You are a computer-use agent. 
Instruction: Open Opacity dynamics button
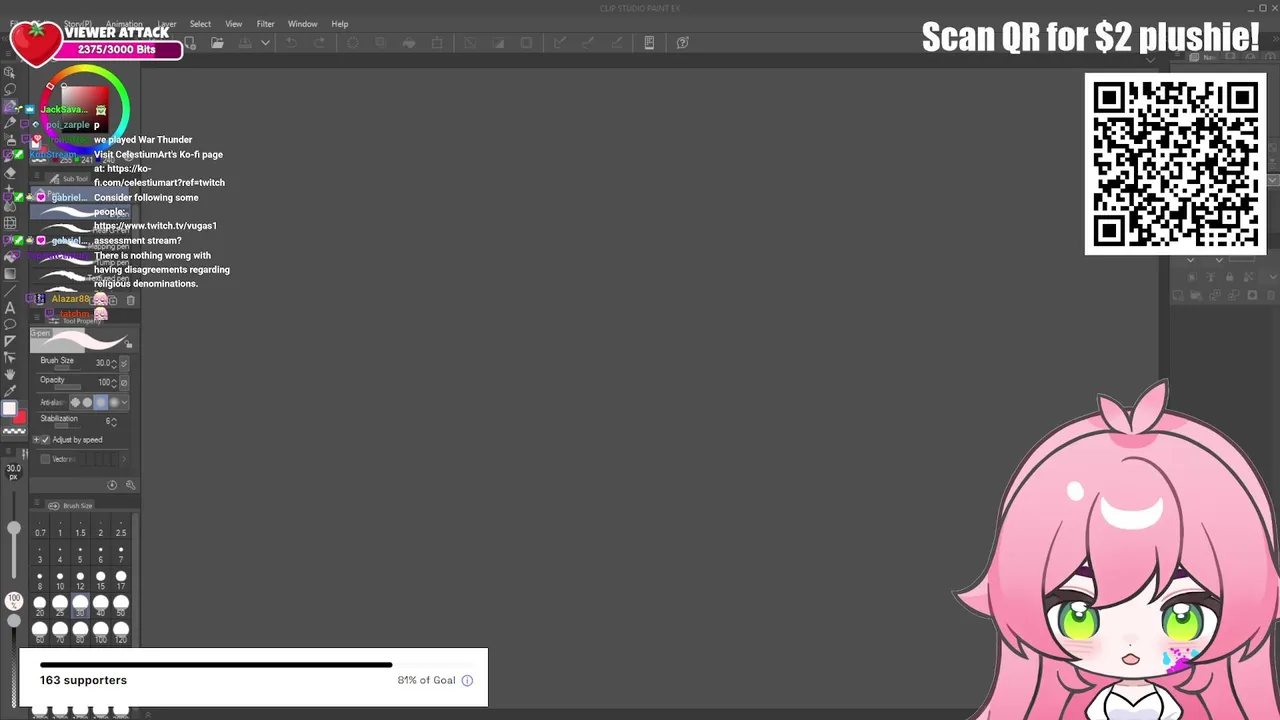[124, 383]
